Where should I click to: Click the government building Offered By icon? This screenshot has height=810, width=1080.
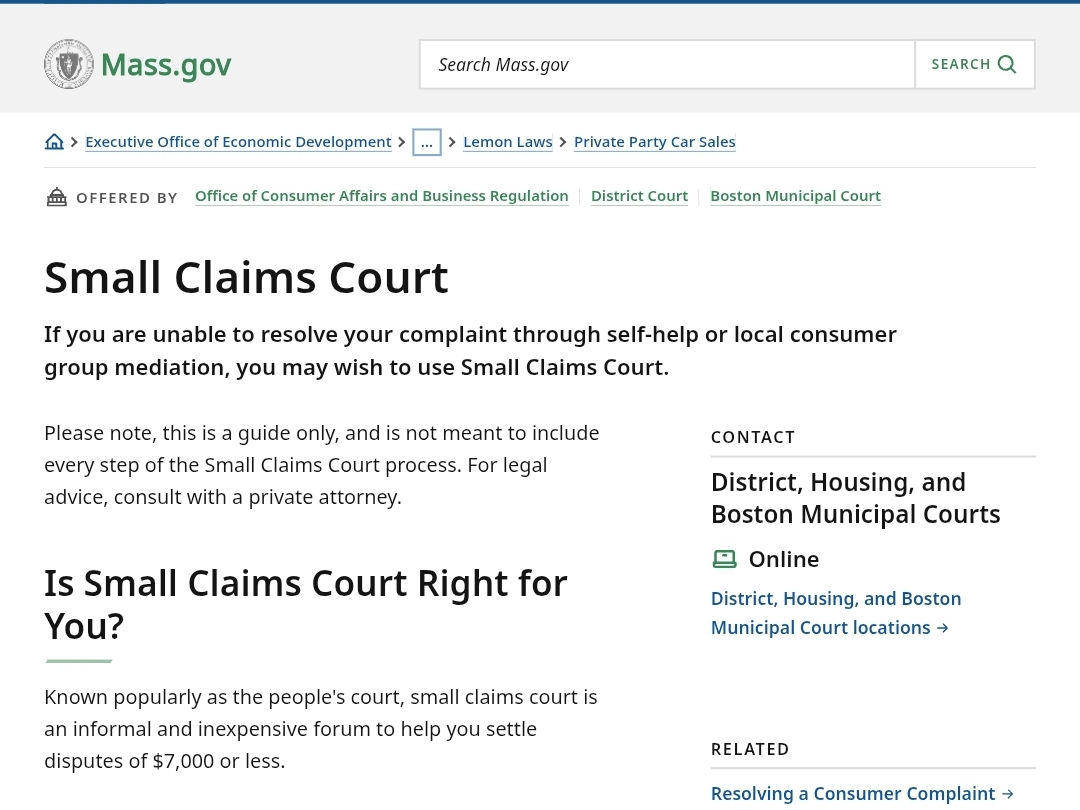pyautogui.click(x=56, y=198)
